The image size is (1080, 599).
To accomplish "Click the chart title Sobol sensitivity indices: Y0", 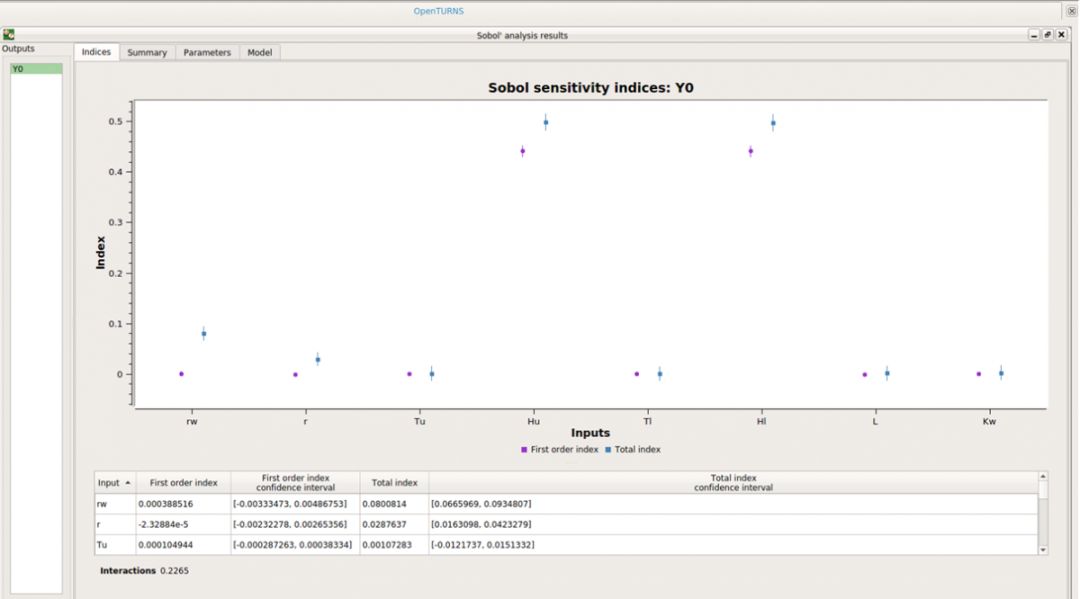I will coord(591,87).
